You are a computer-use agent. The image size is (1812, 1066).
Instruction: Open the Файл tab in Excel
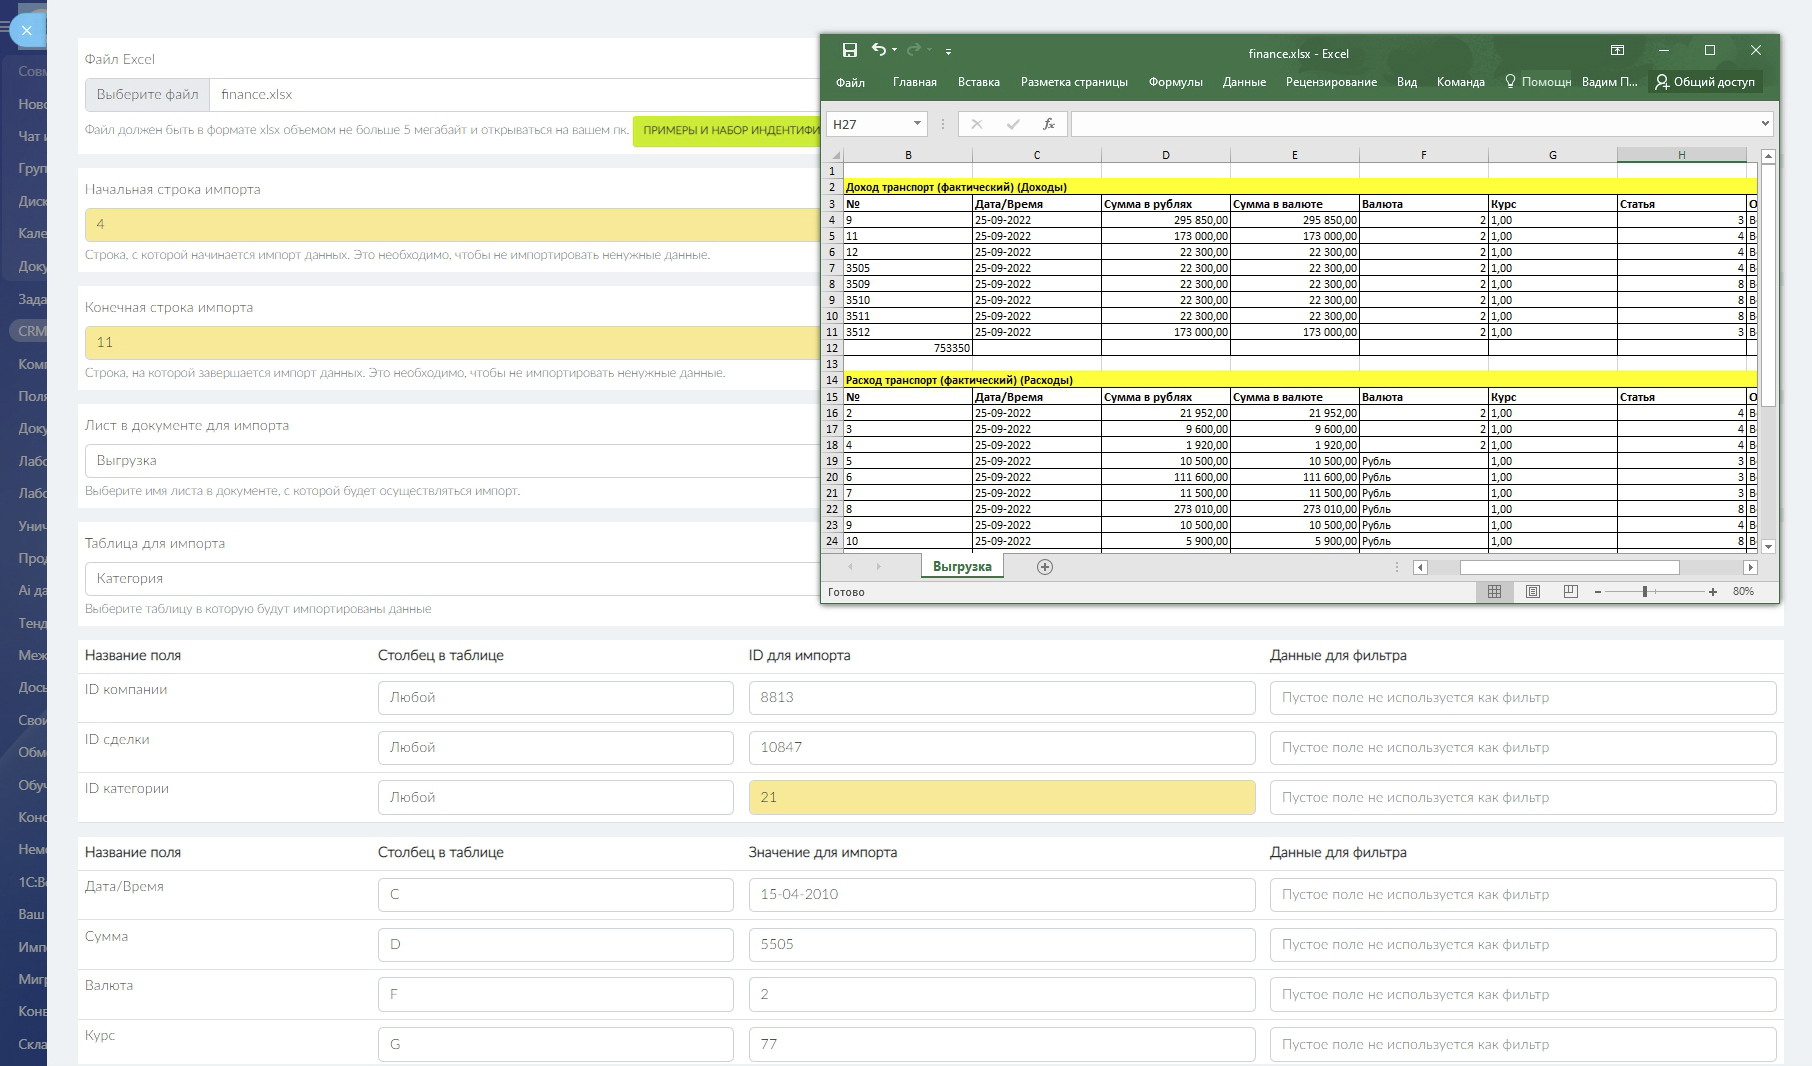tap(850, 82)
